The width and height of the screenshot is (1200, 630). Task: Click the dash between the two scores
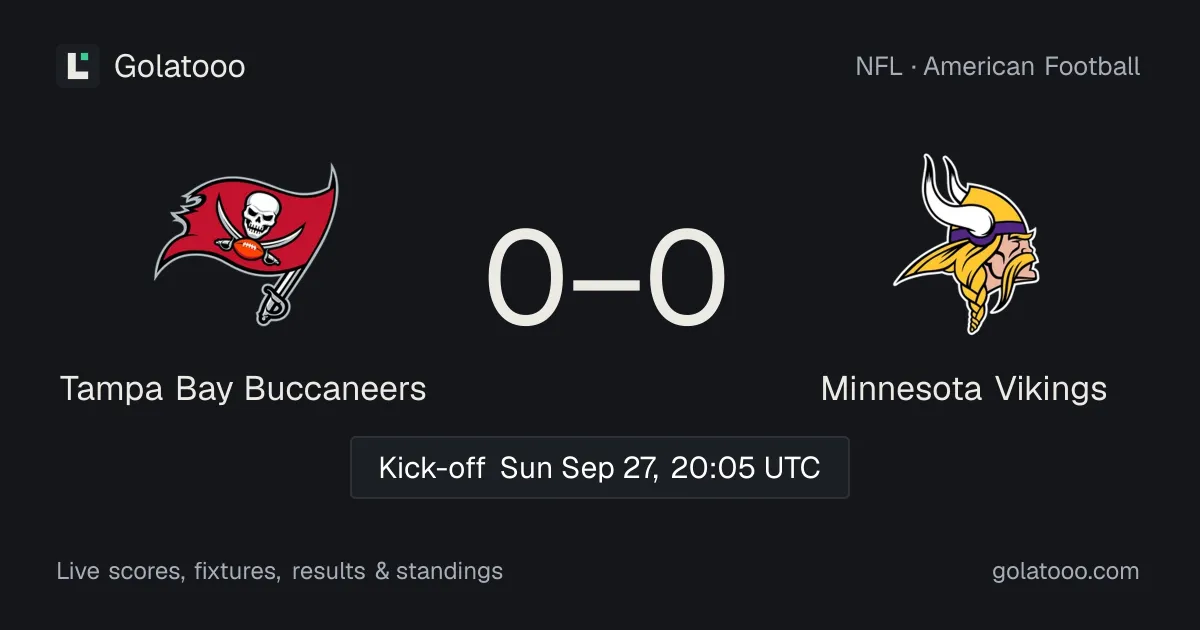tap(606, 281)
